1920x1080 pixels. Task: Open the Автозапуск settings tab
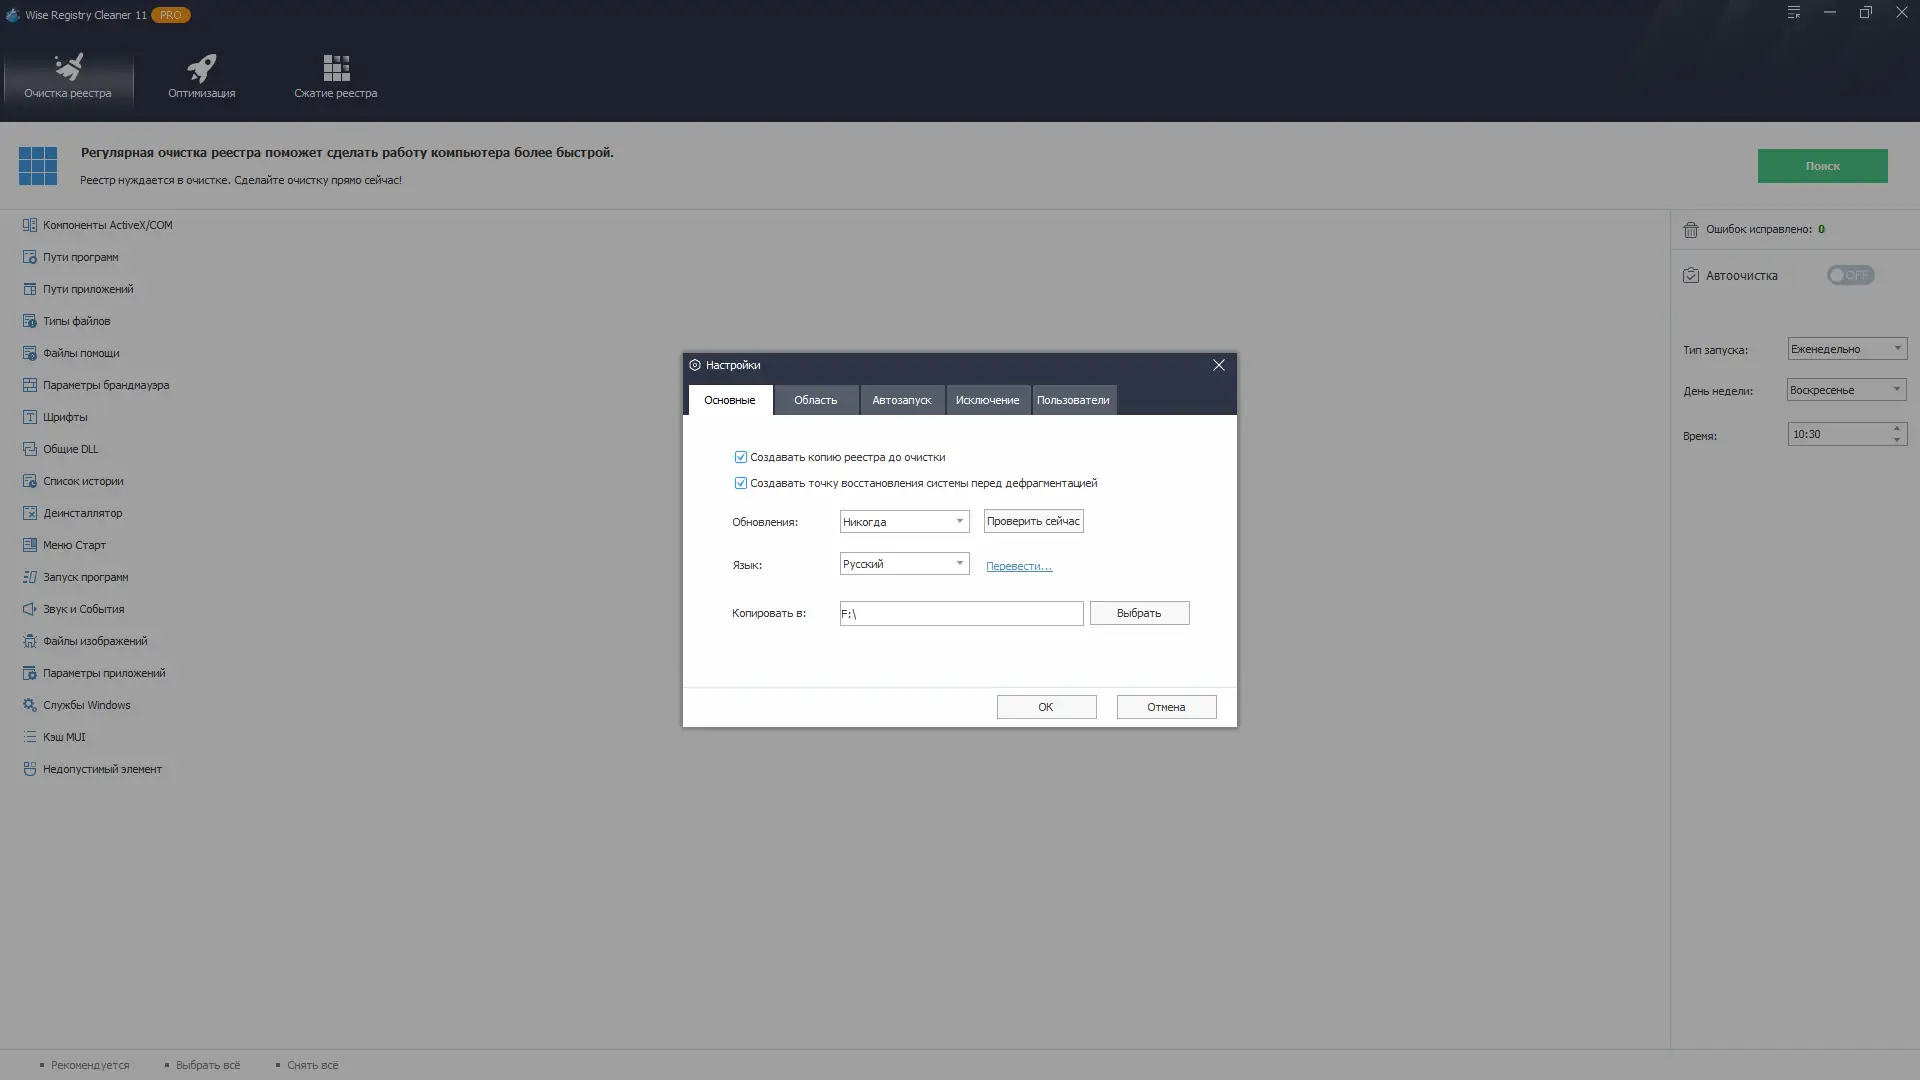[x=900, y=399]
